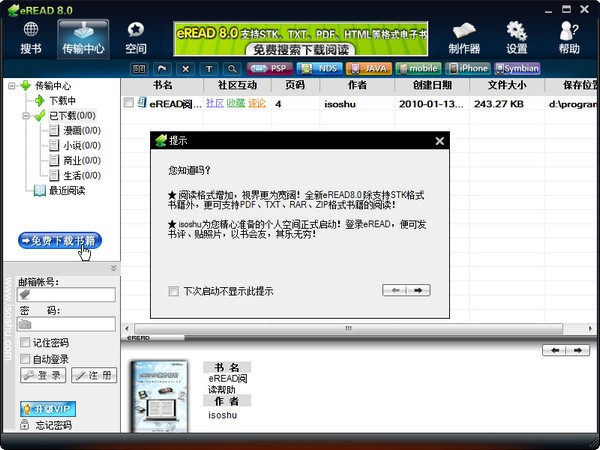Select the JAVA device button
600x450 pixels.
[x=369, y=68]
